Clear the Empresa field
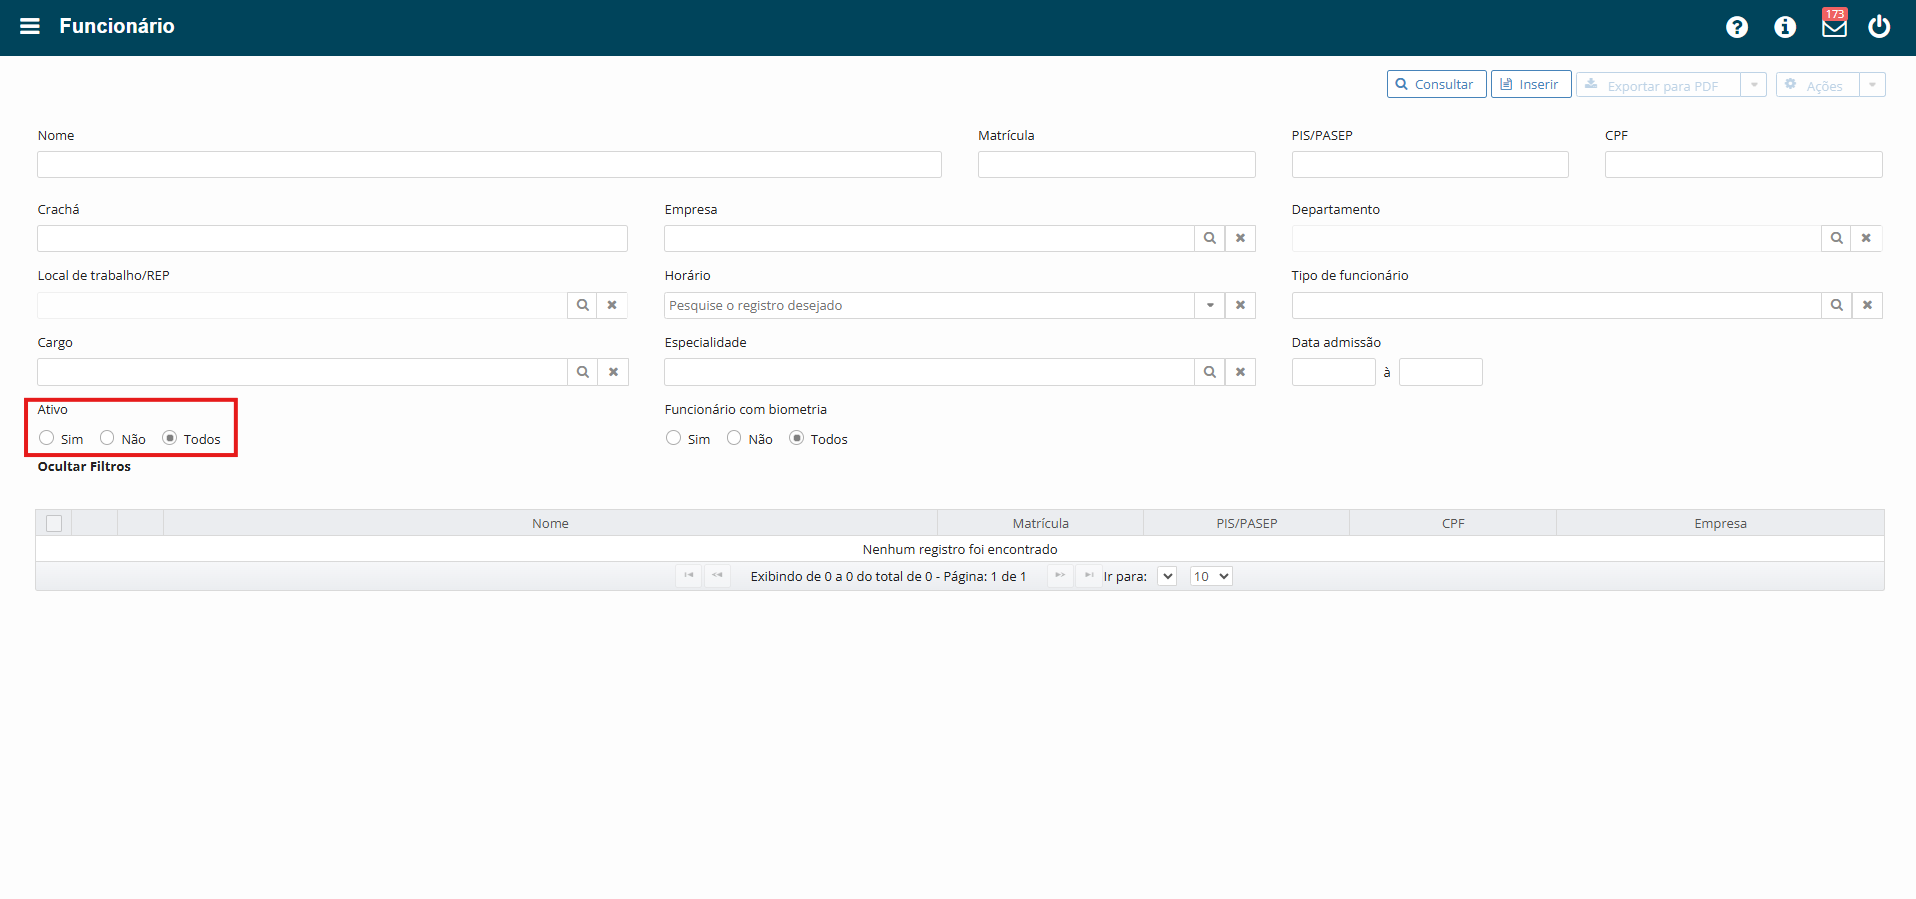Screen dimensions: 1916x899 tap(1240, 238)
